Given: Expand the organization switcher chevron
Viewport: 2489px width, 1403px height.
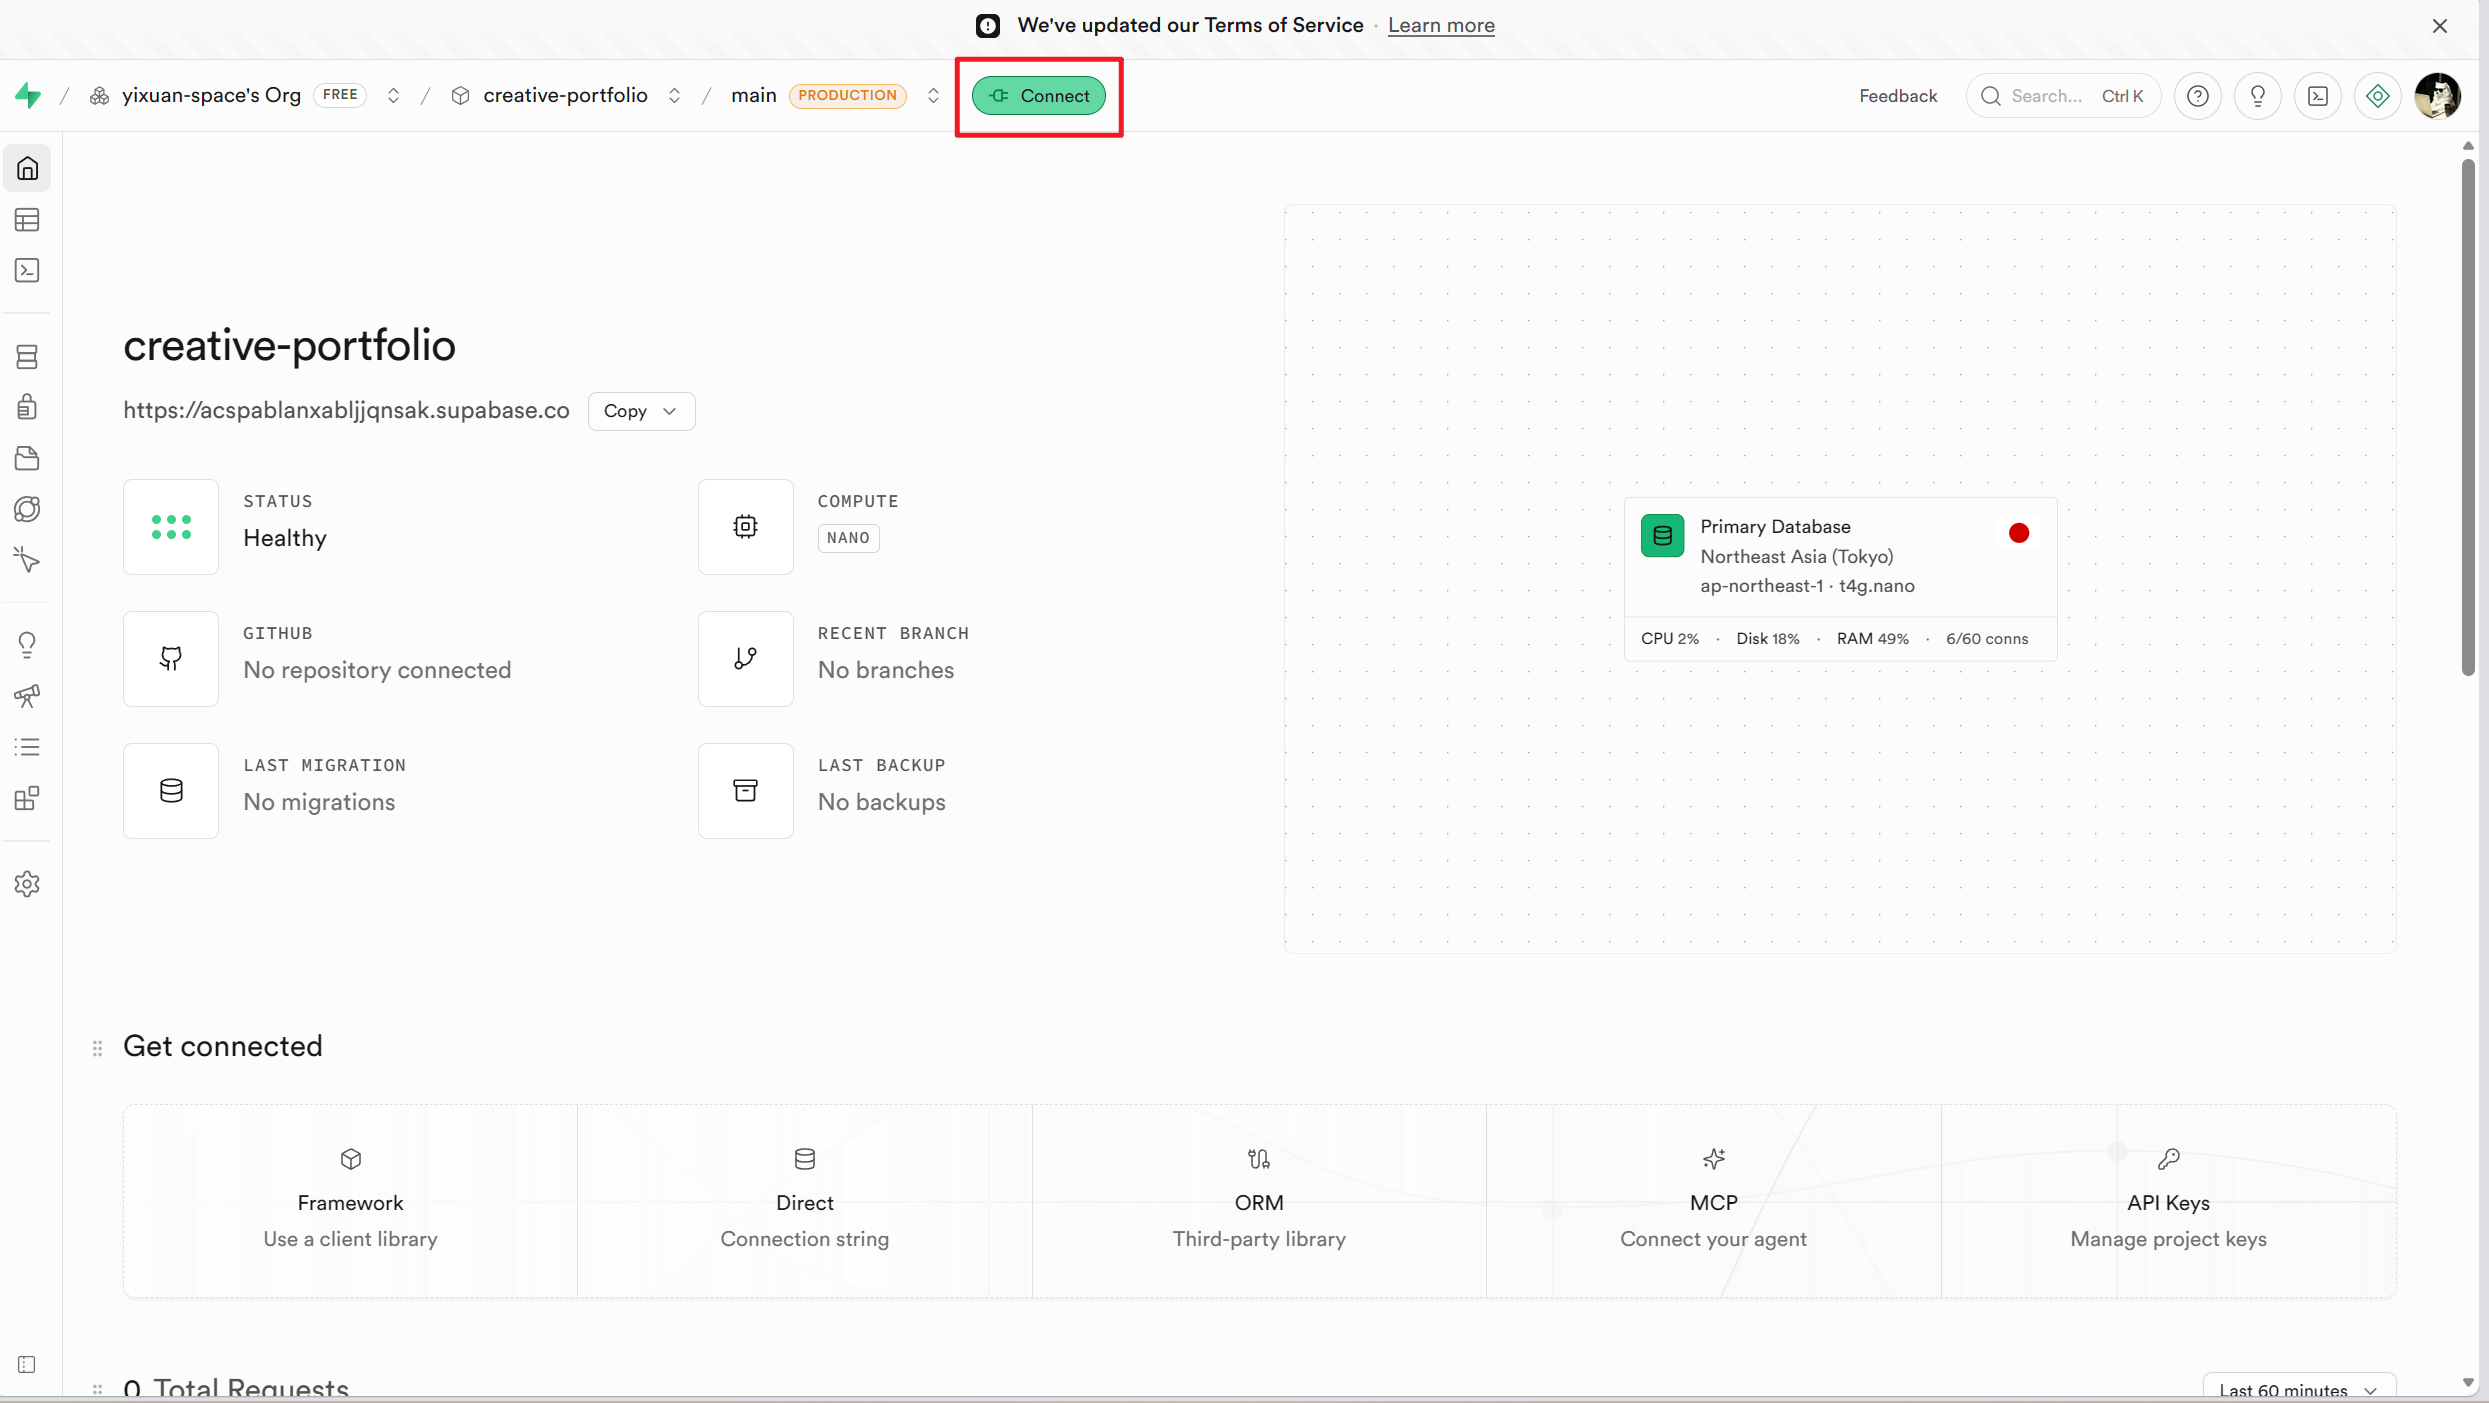Looking at the screenshot, I should click(x=393, y=96).
